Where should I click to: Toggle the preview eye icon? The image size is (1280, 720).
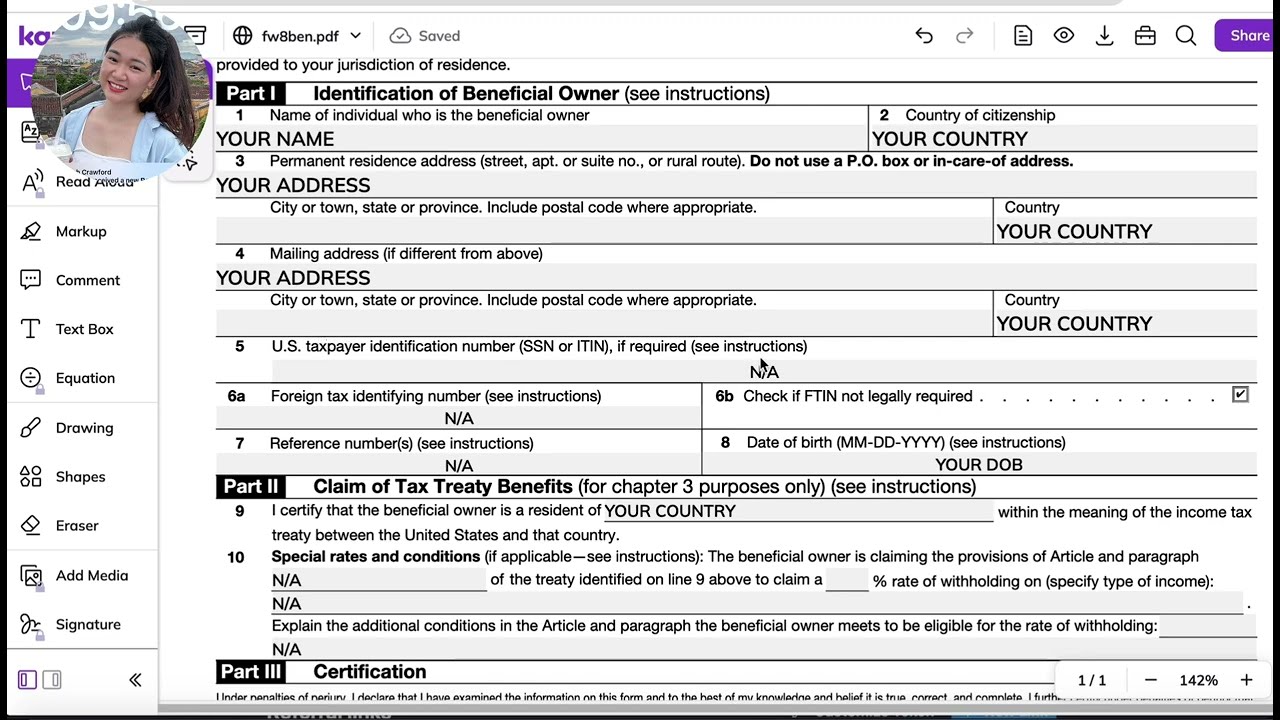(x=1063, y=36)
